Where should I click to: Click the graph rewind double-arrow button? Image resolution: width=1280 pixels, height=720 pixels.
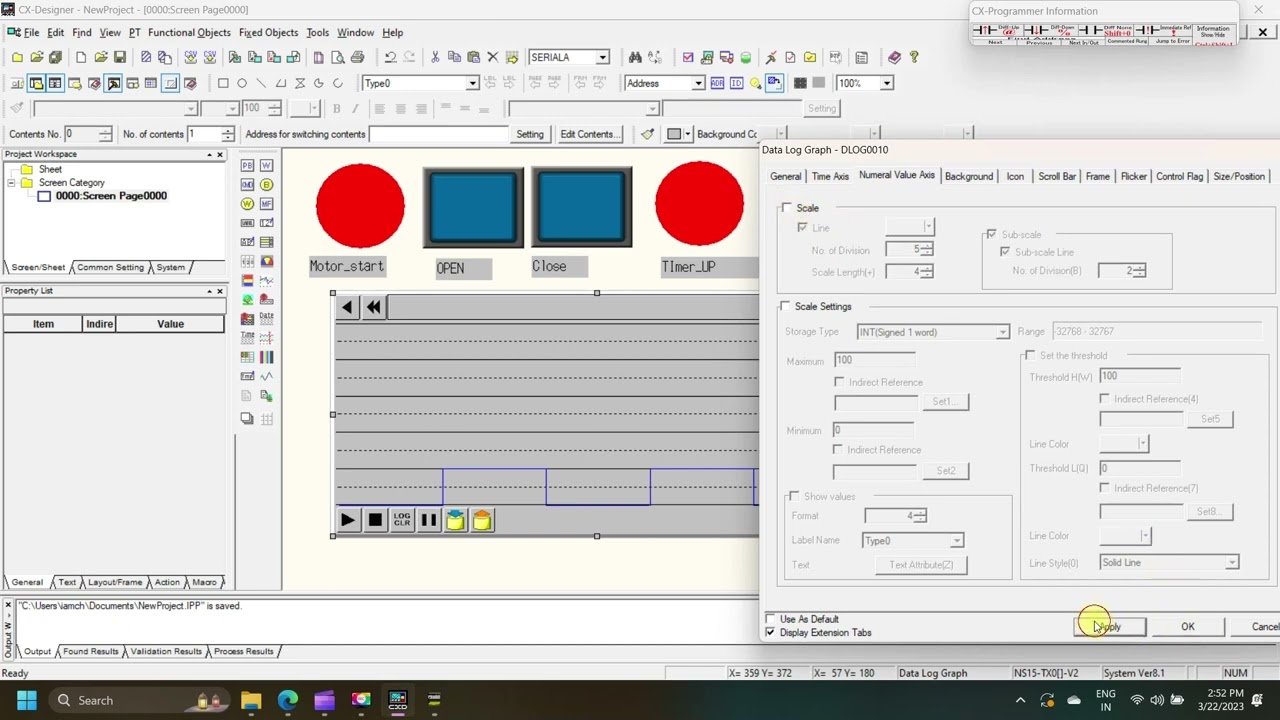pyautogui.click(x=373, y=308)
